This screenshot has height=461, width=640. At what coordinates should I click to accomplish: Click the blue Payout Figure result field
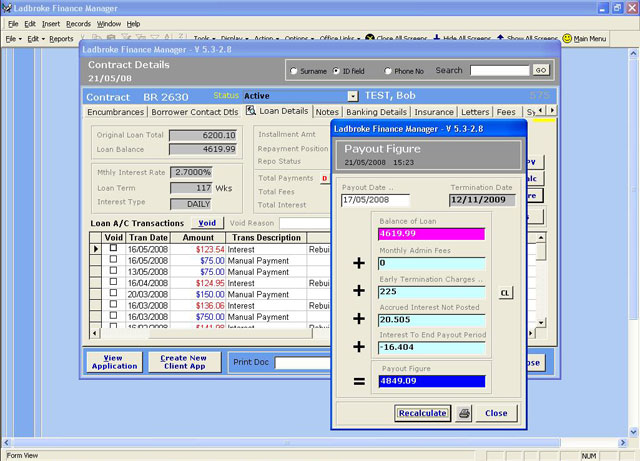pyautogui.click(x=431, y=381)
